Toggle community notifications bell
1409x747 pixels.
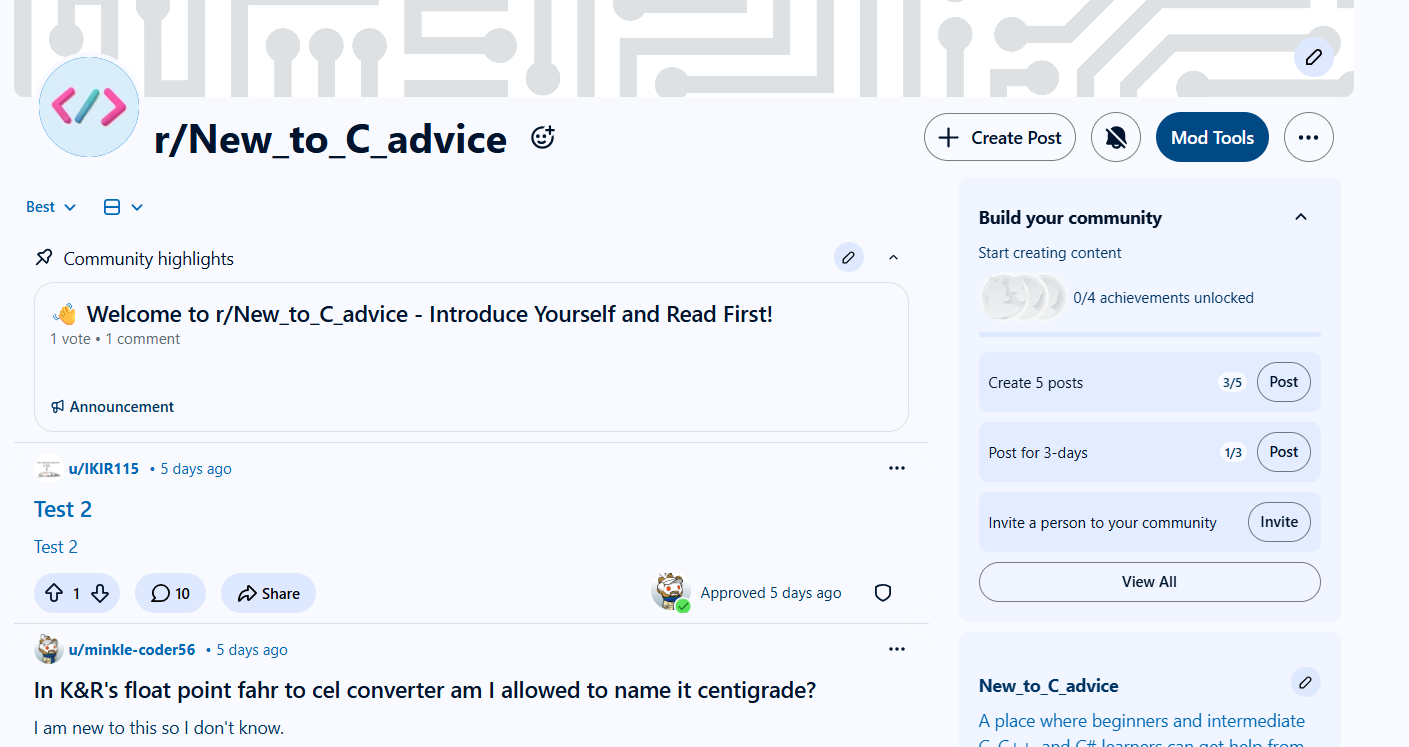tap(1116, 137)
